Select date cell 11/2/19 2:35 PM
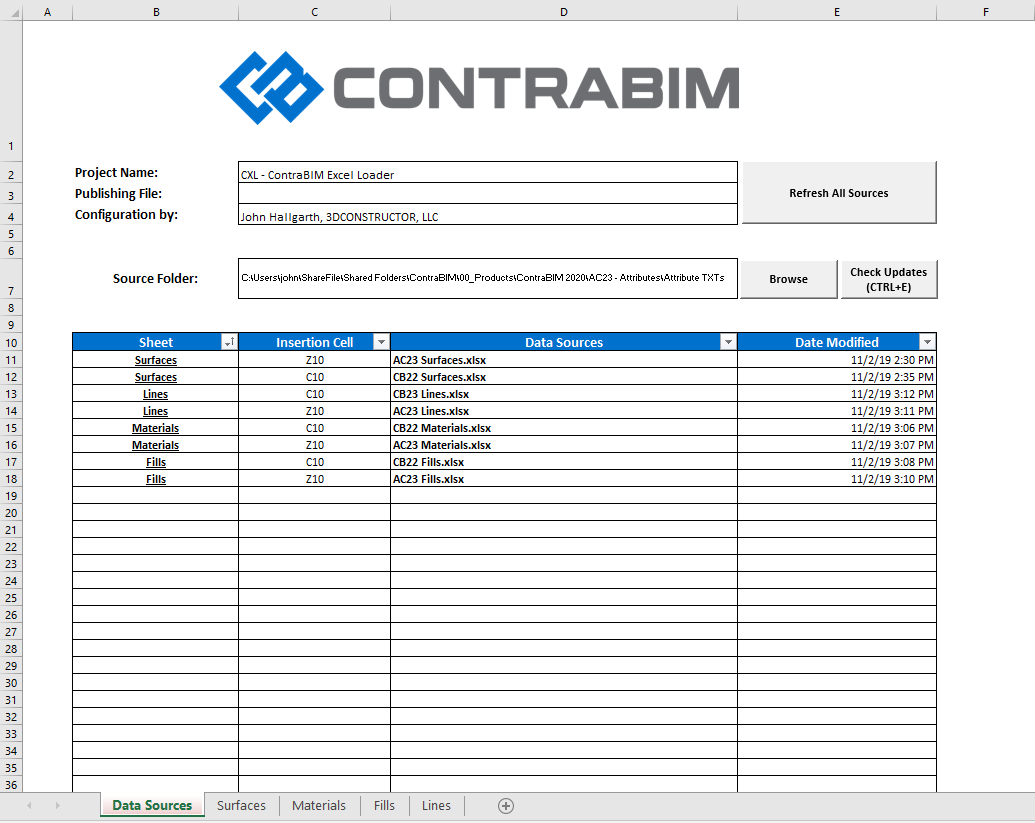 coord(837,377)
